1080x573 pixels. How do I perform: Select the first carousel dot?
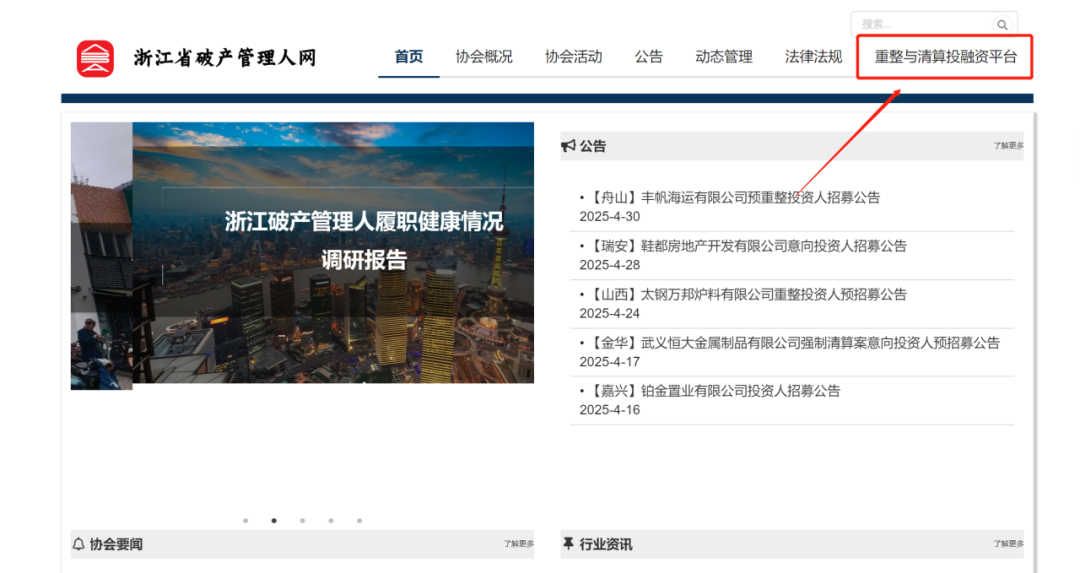pyautogui.click(x=245, y=521)
